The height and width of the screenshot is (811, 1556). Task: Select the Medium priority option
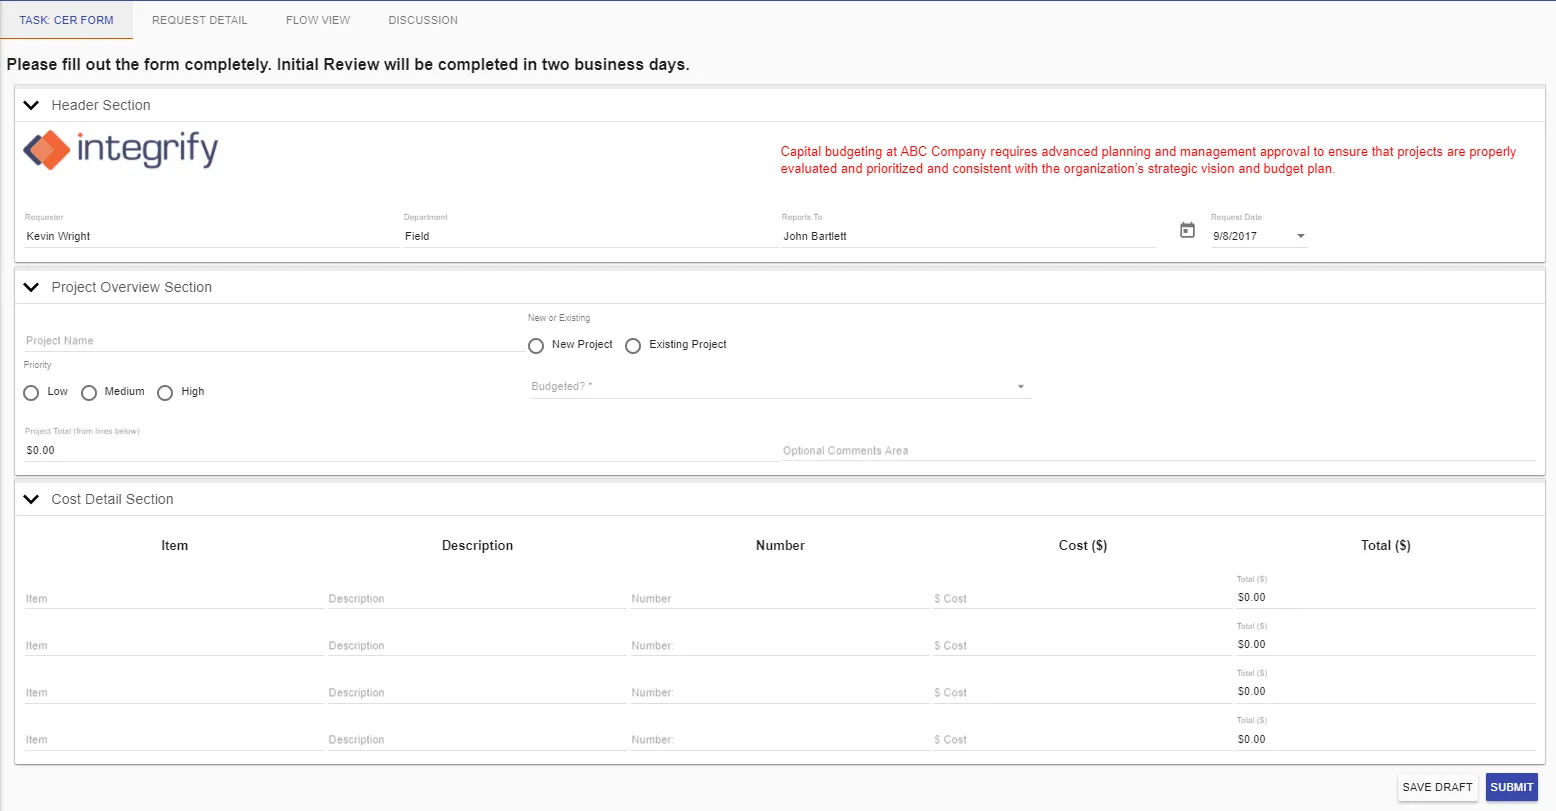88,392
